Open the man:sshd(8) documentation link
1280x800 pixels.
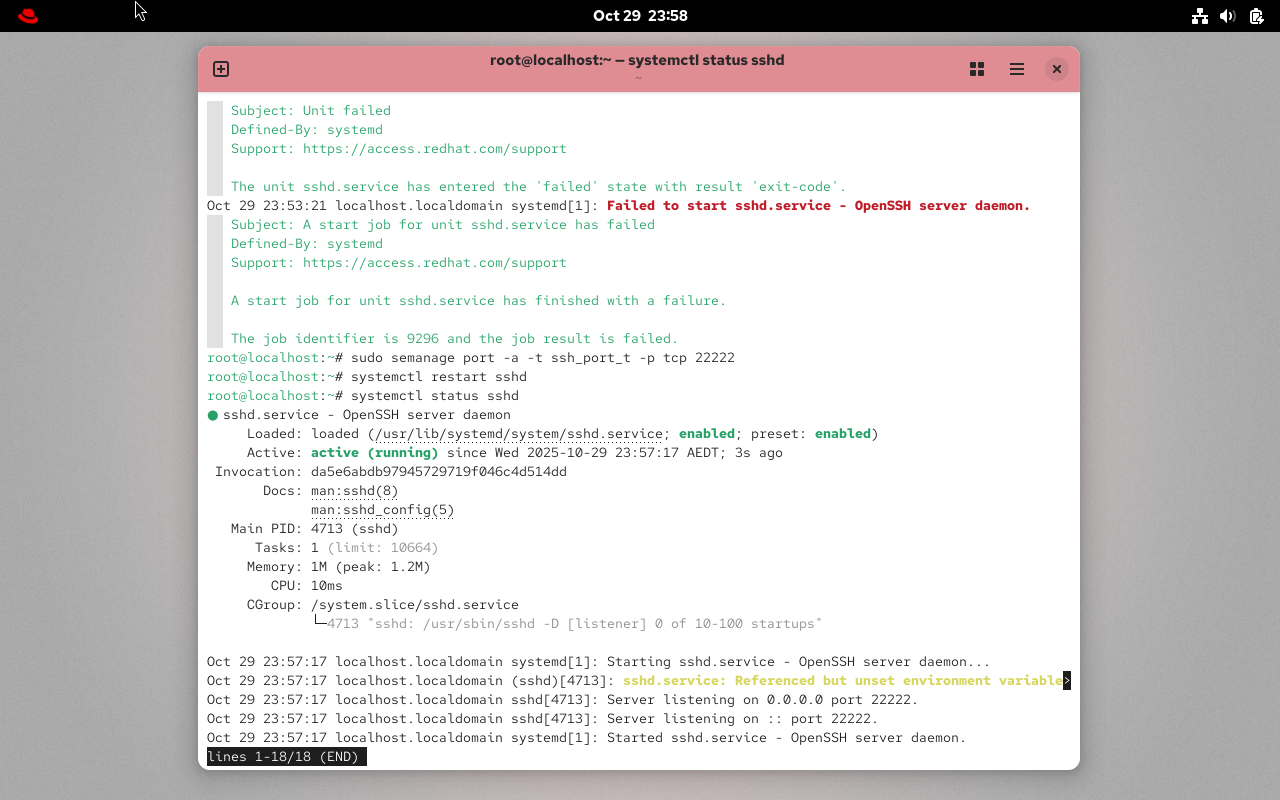354,490
